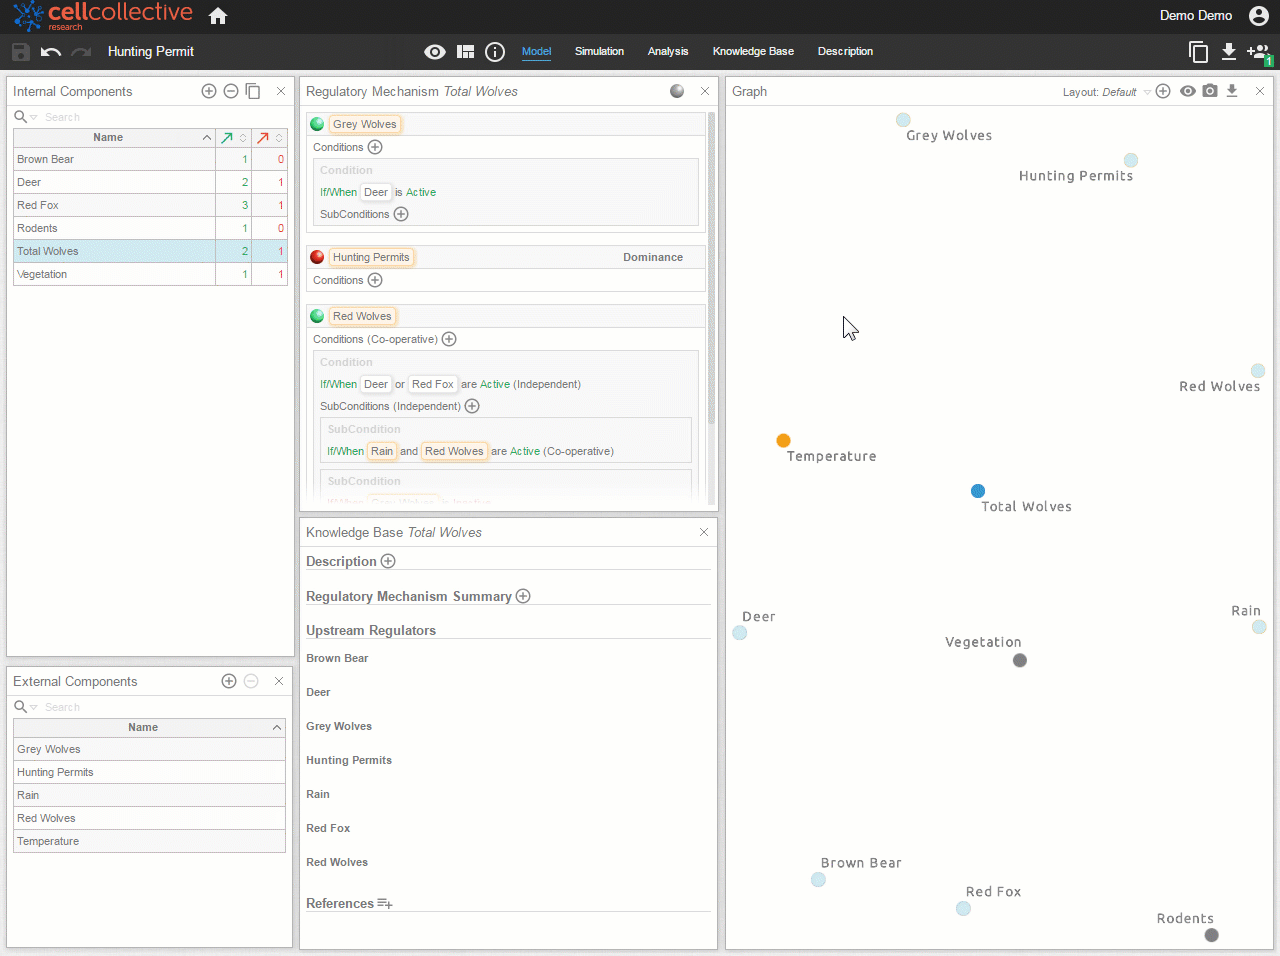Viewport: 1280px width, 956px height.
Task: Open the Layout: Default dropdown arrow
Action: tap(1147, 92)
